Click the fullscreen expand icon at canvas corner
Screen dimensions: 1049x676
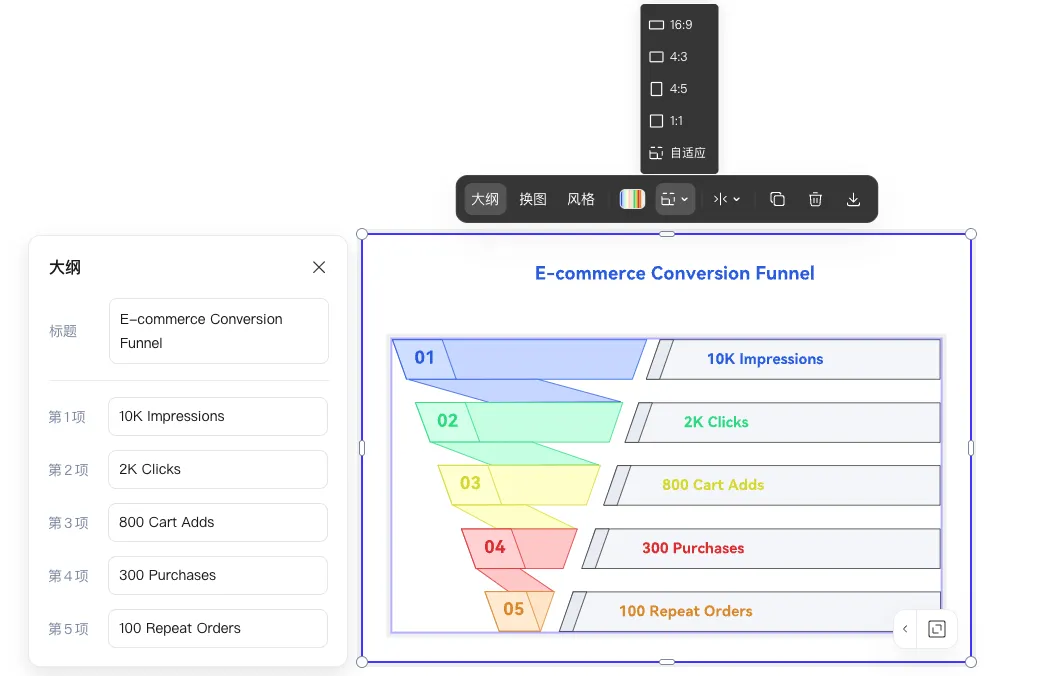(x=937, y=629)
